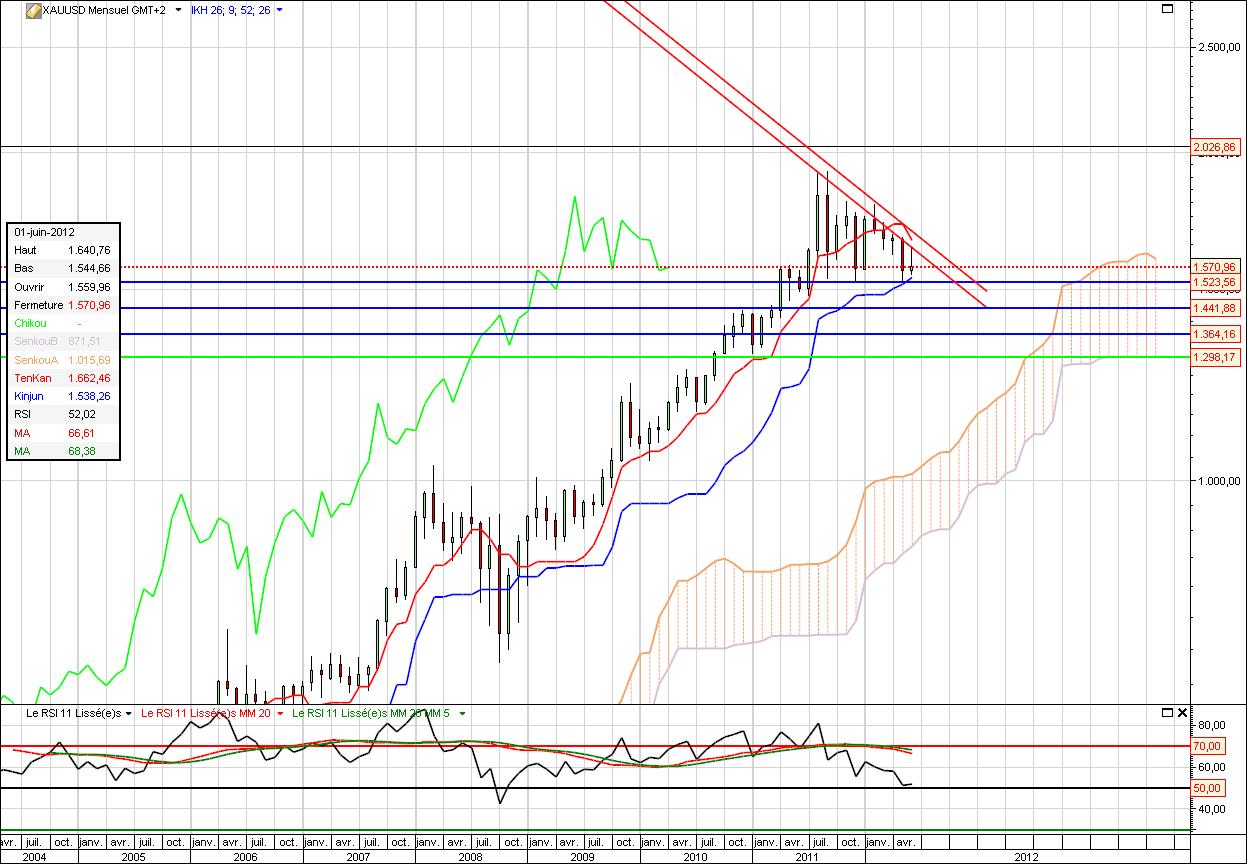Open the green RSI MM 20 MM 5 dropdown

(462, 714)
